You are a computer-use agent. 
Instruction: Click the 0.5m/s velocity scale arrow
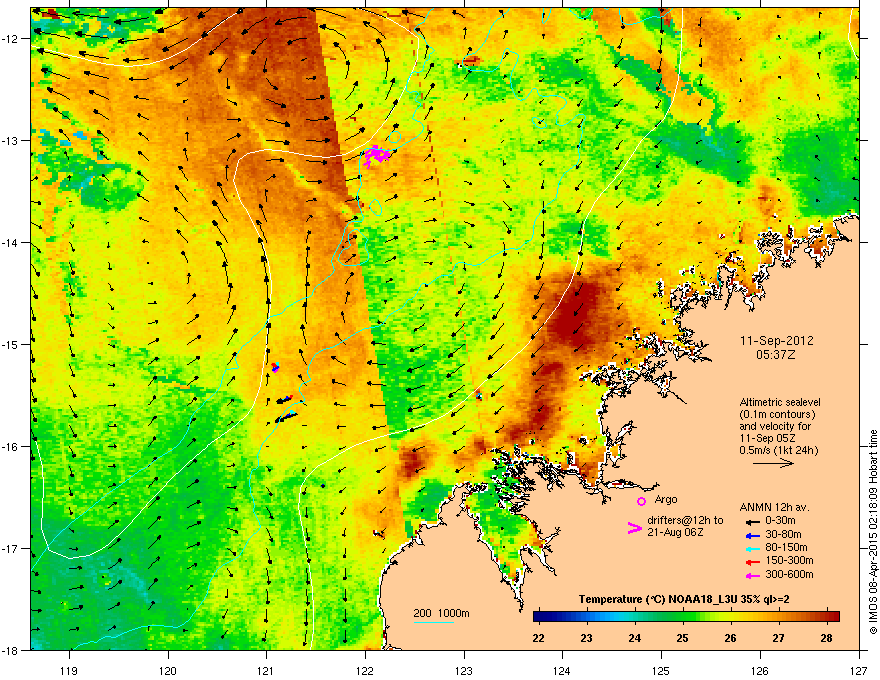pyautogui.click(x=773, y=463)
